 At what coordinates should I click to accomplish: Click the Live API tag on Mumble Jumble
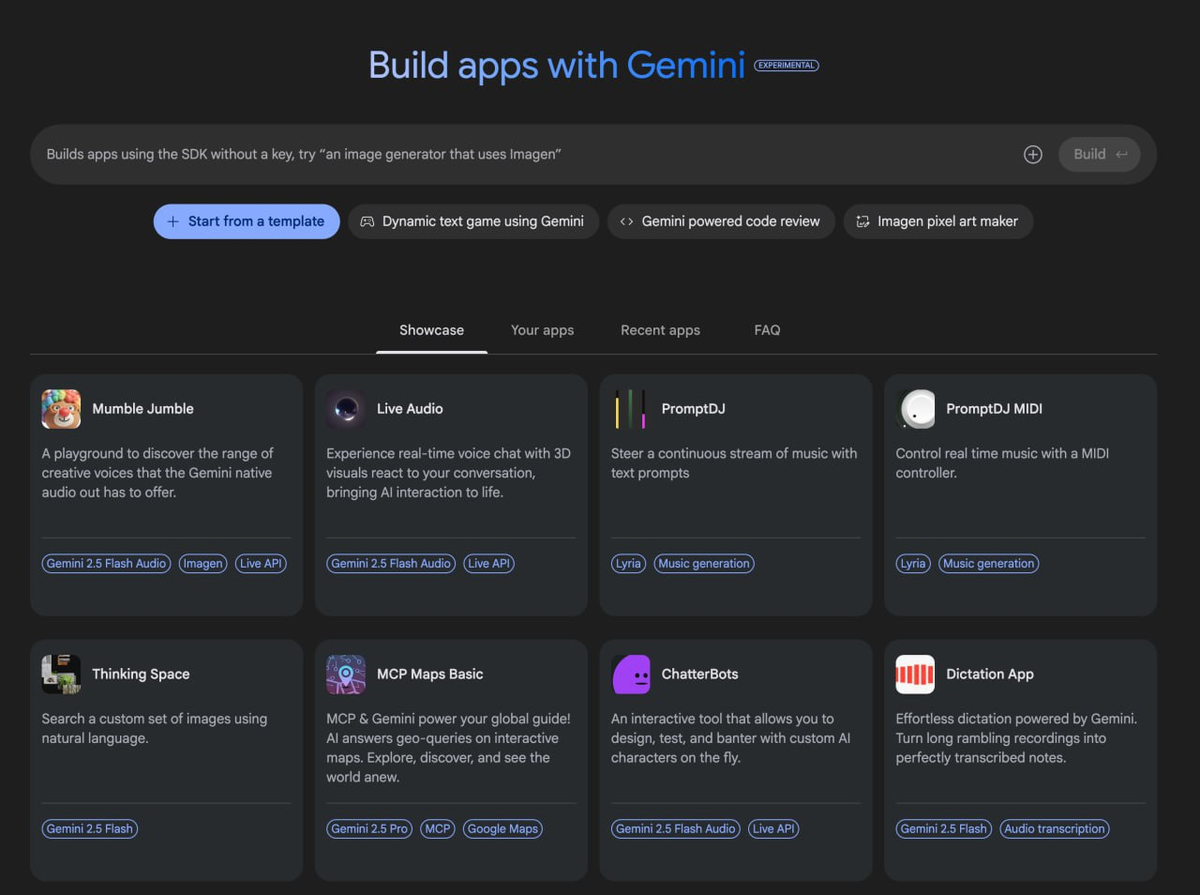(x=261, y=563)
